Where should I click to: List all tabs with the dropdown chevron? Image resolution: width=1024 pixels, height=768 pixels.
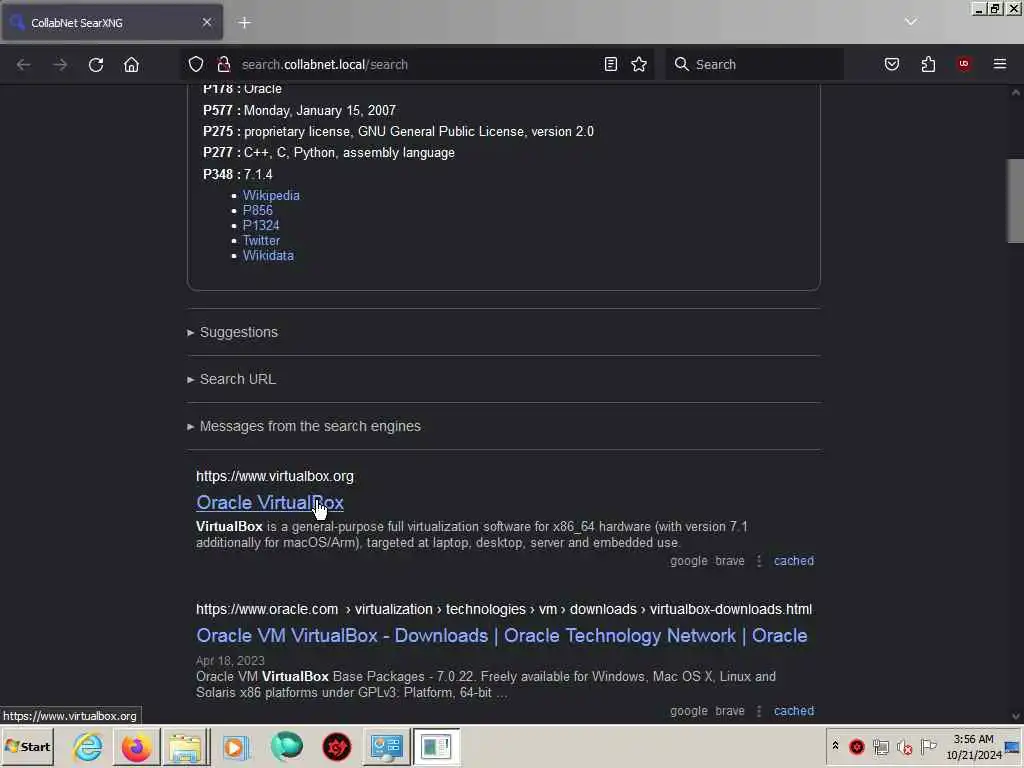tap(910, 22)
